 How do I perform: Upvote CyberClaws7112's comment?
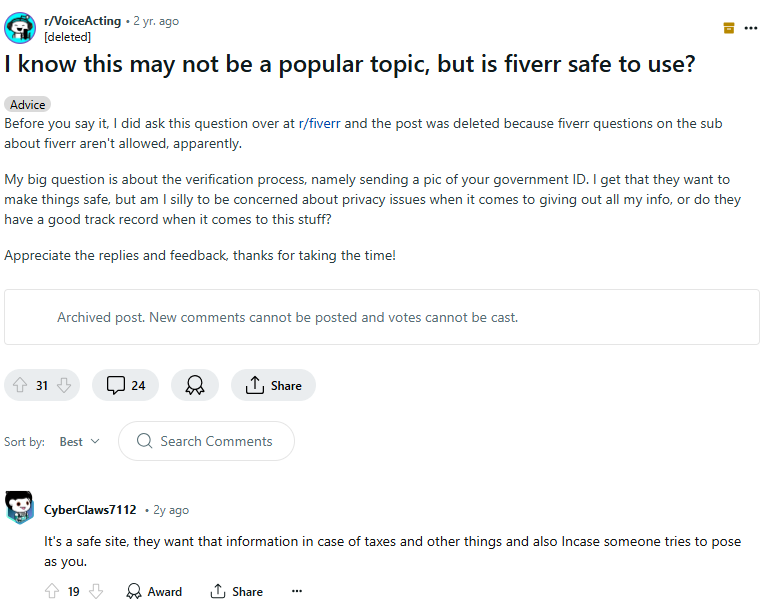[x=52, y=592]
